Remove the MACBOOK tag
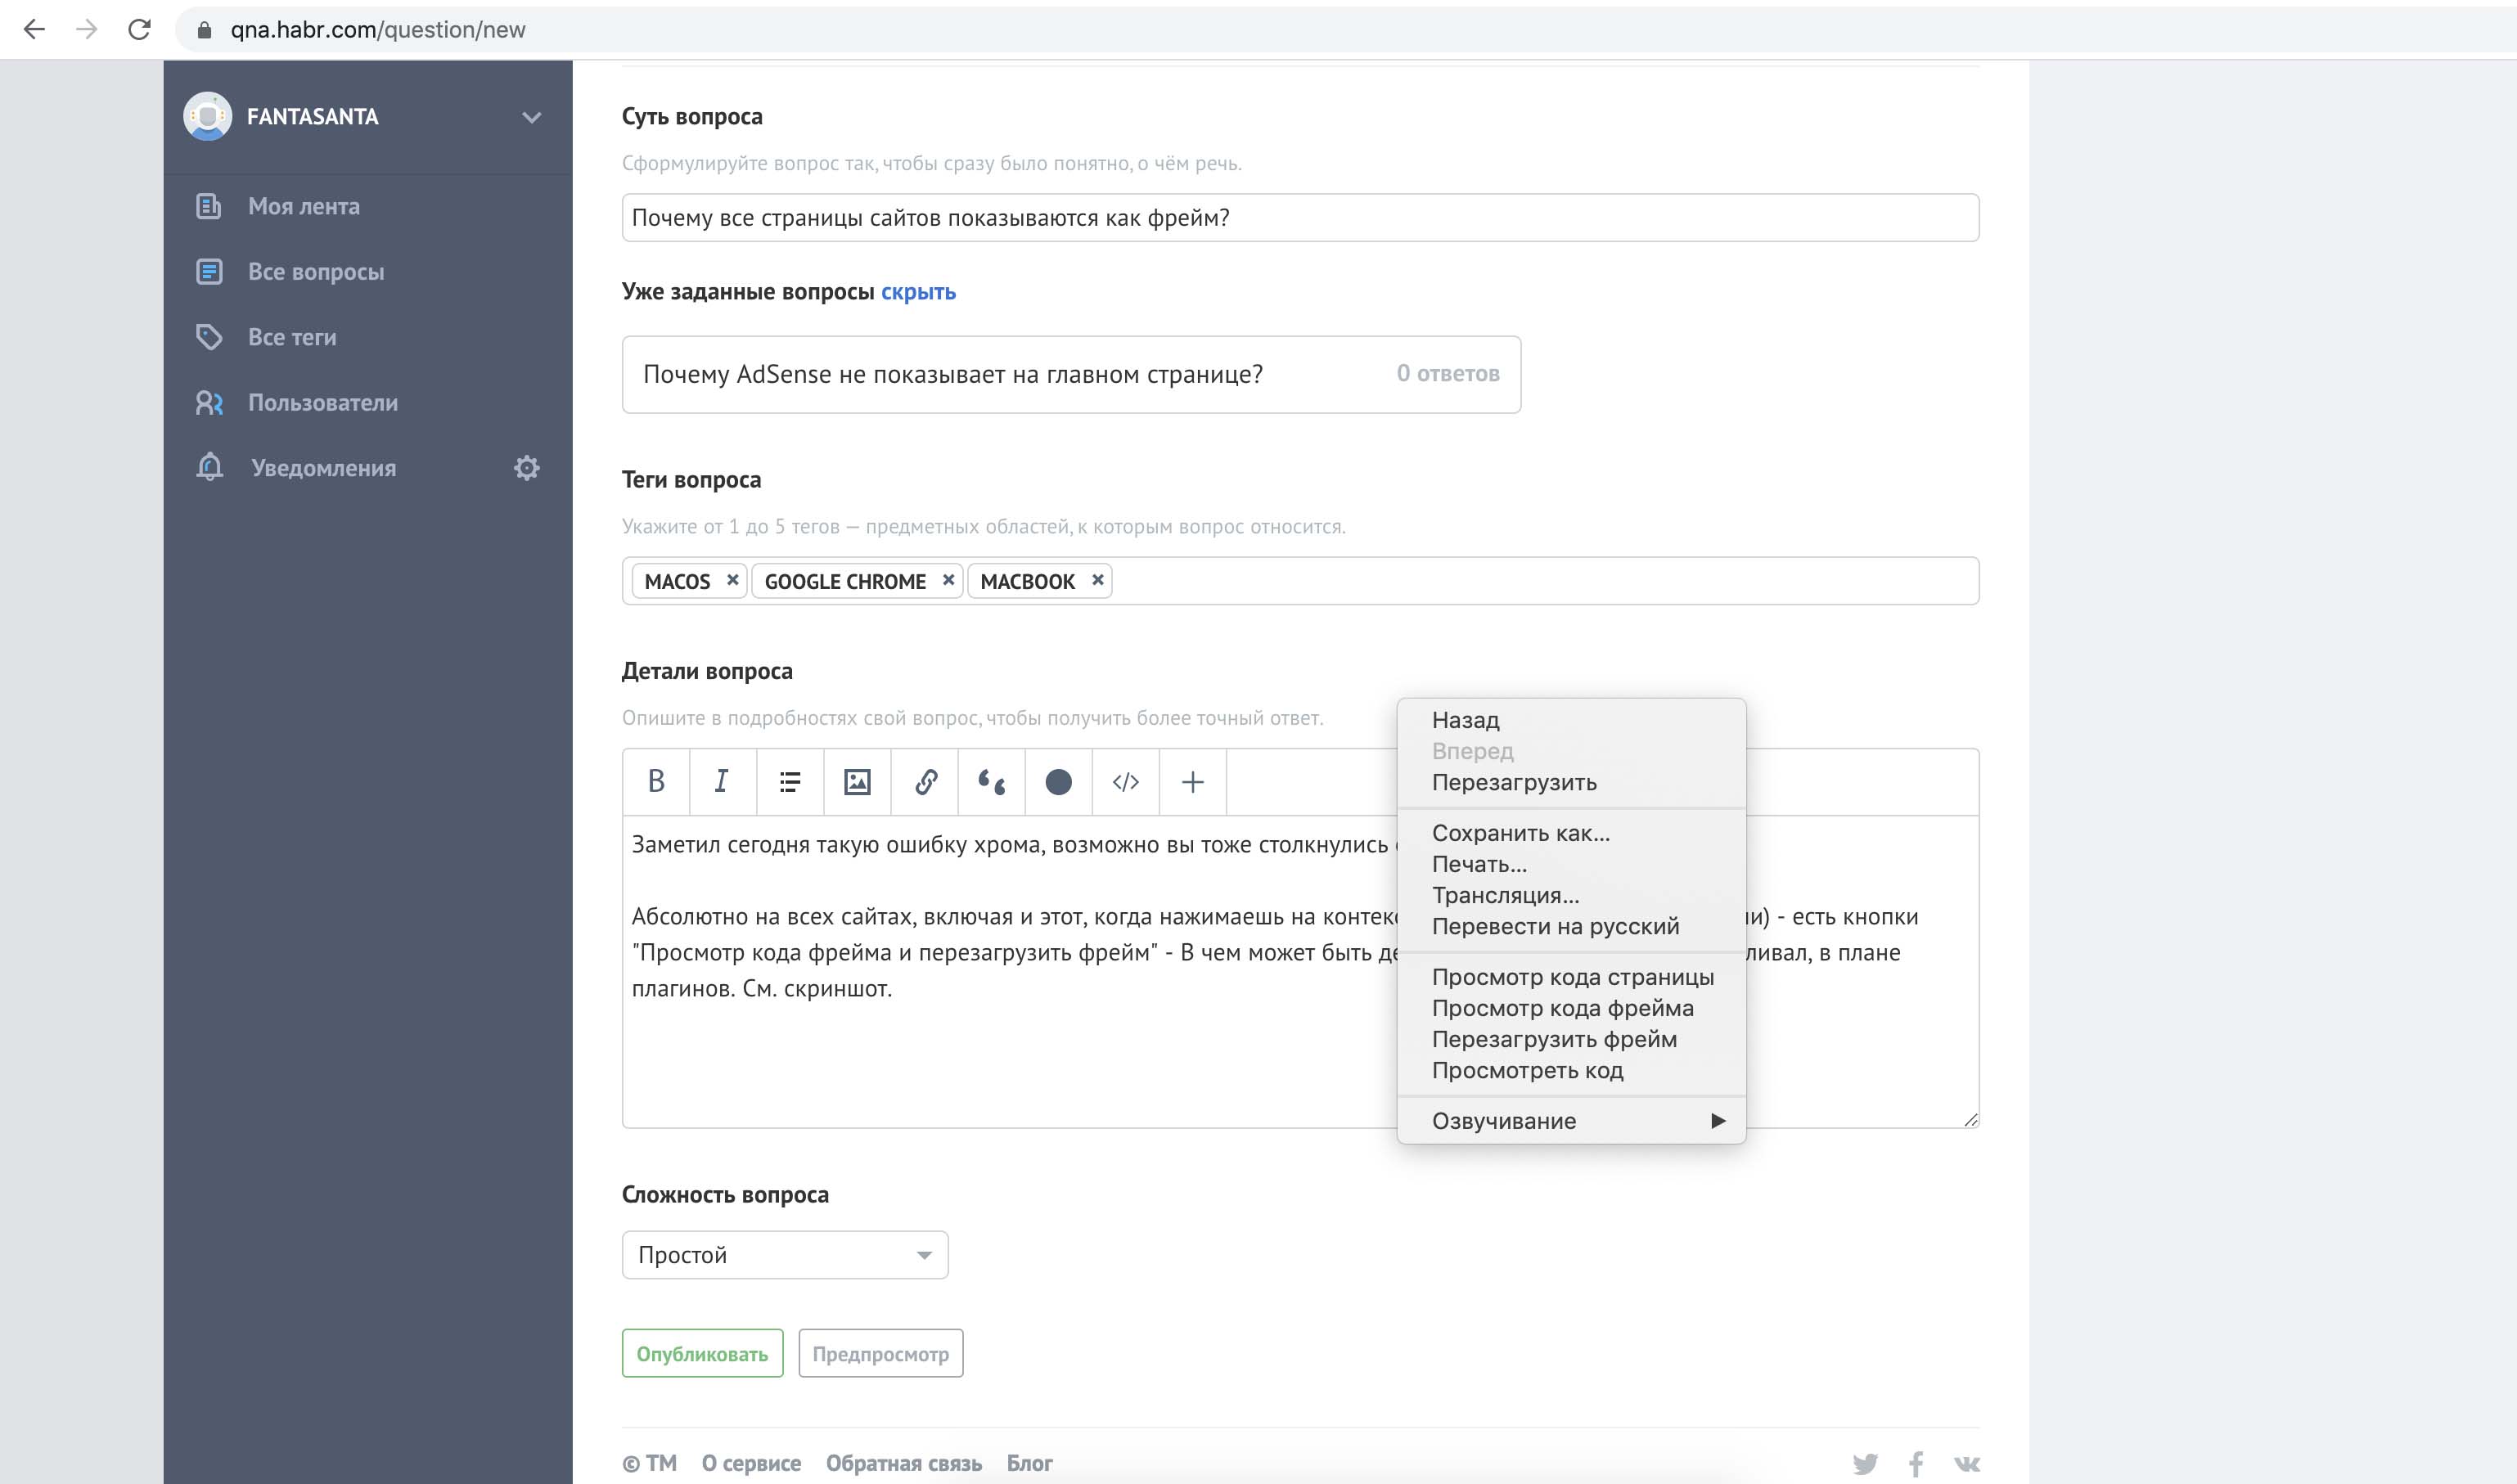Image resolution: width=2517 pixels, height=1484 pixels. 1097,580
